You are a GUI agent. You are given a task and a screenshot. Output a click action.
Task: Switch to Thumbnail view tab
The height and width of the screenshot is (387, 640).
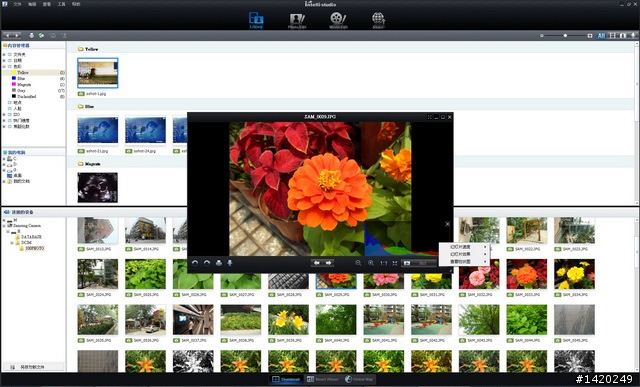pyautogui.click(x=286, y=379)
